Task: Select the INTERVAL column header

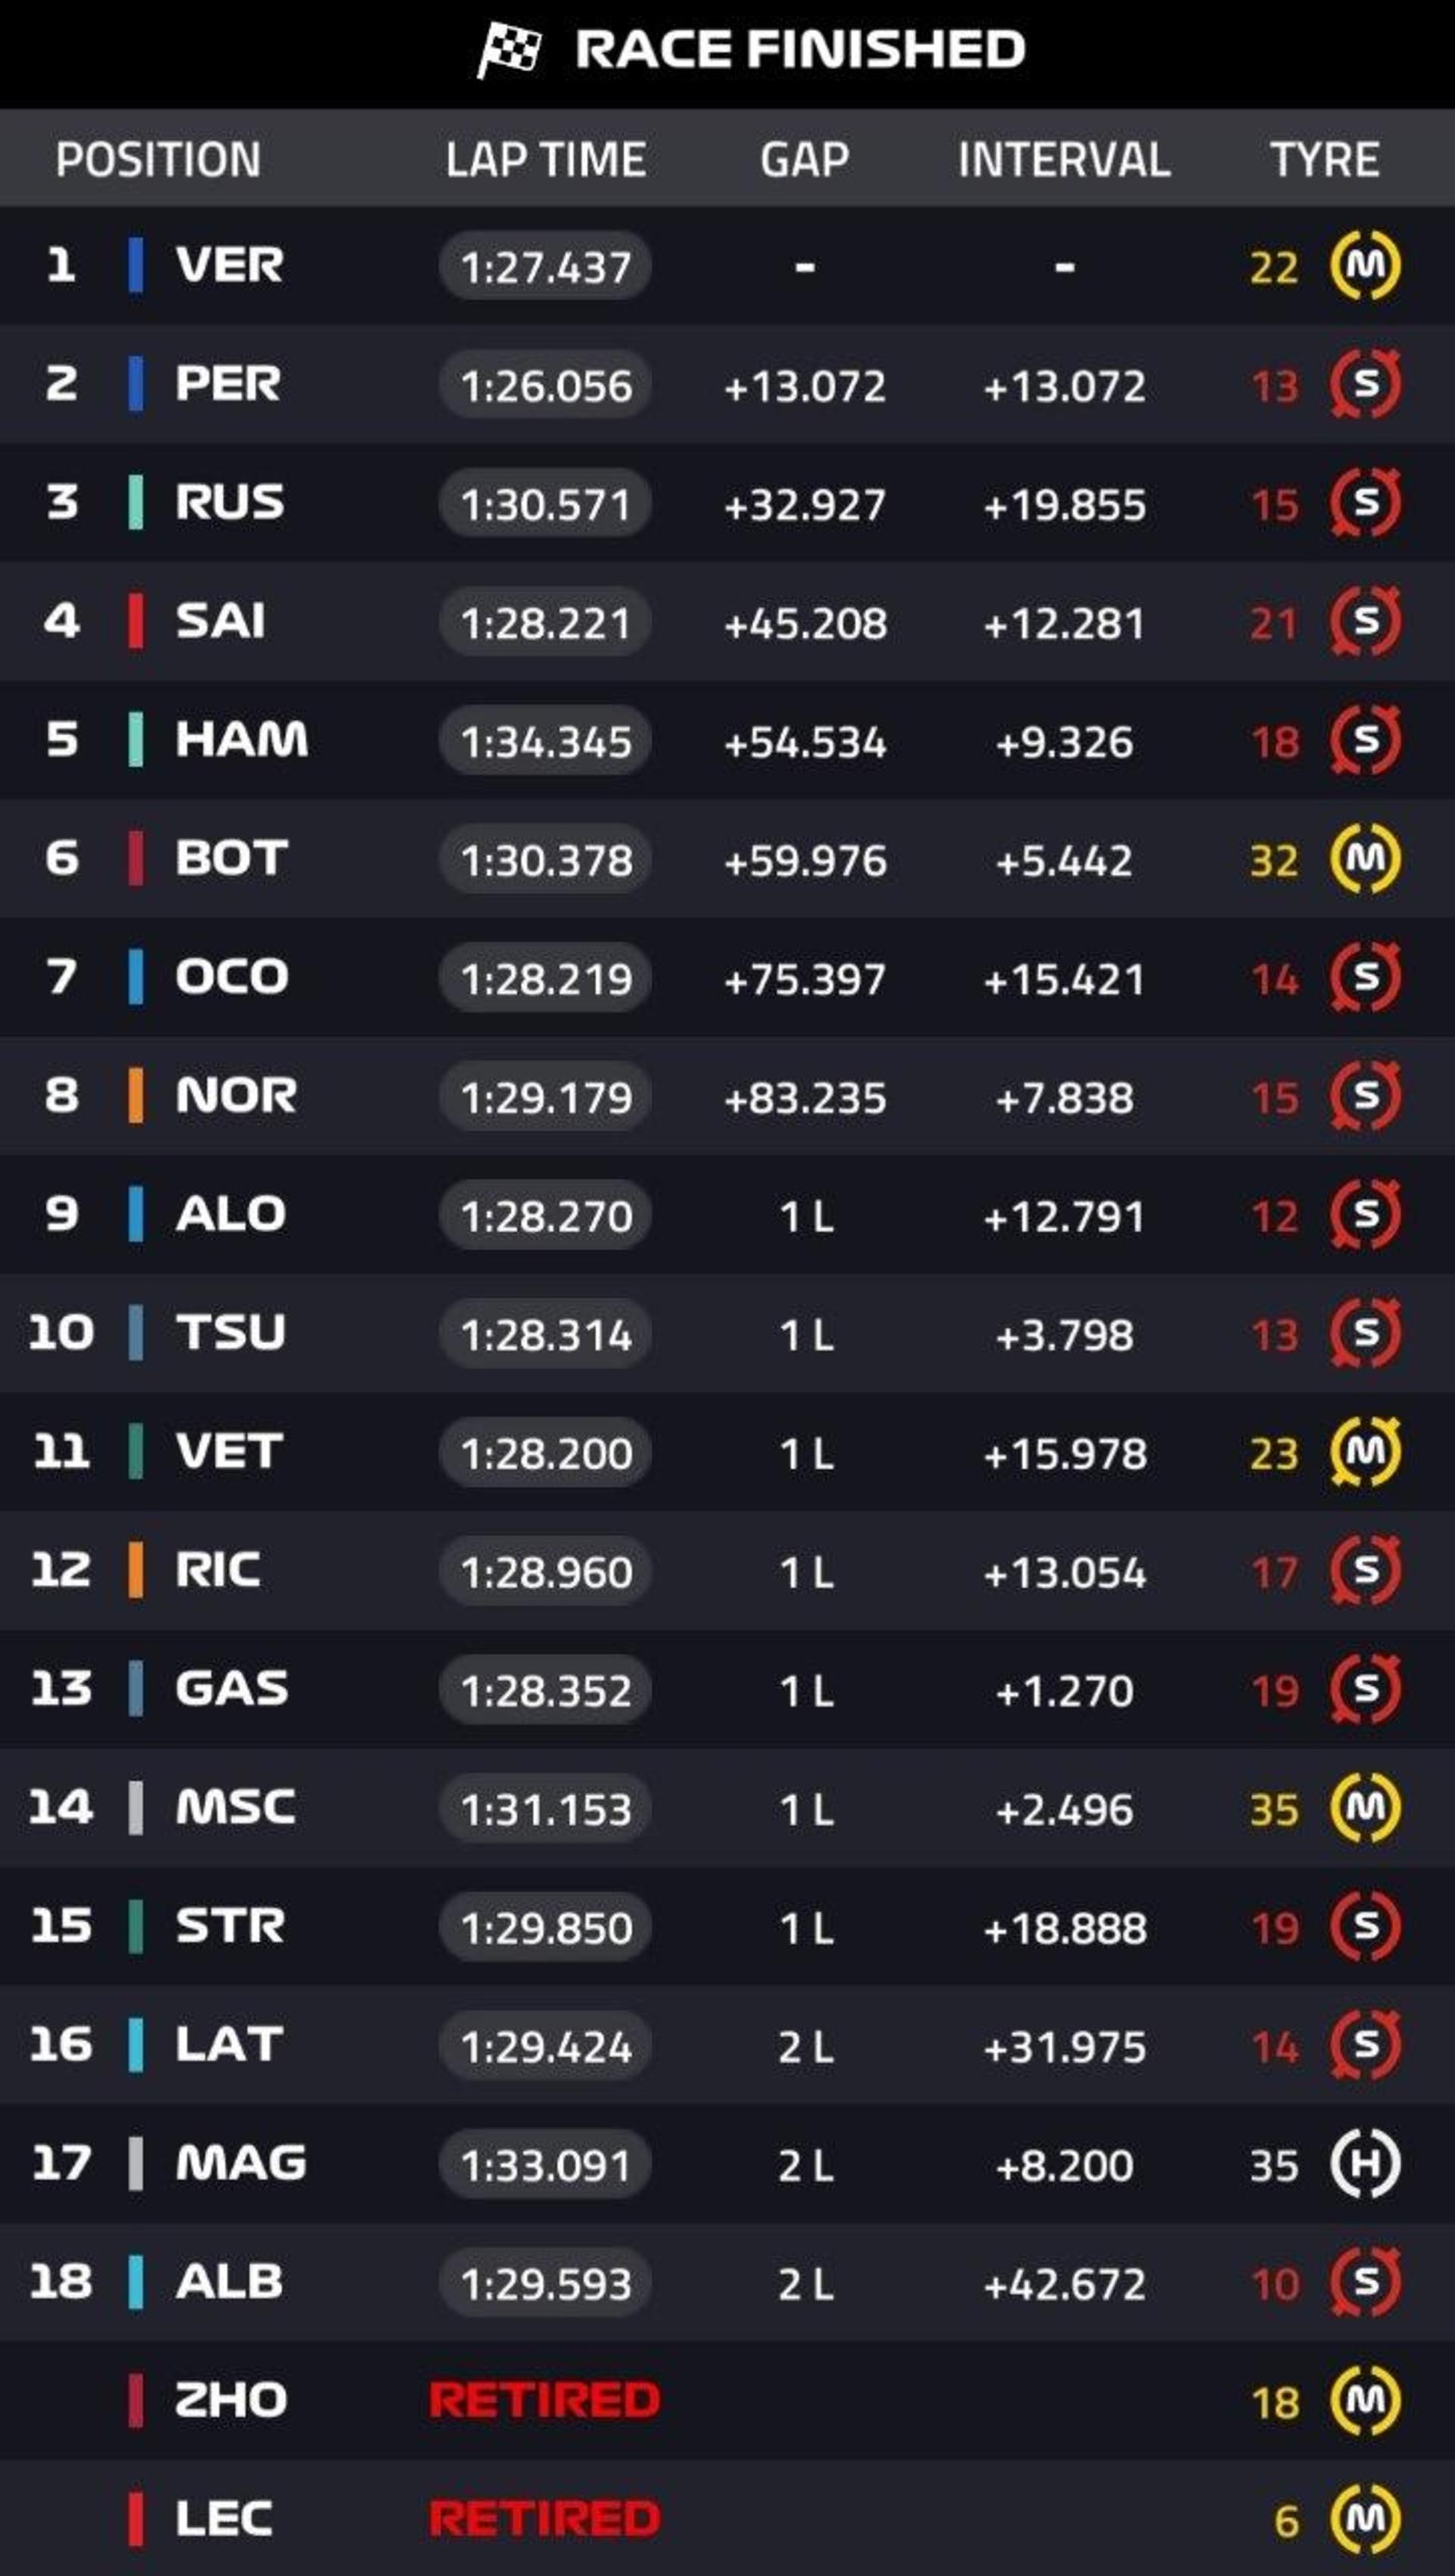Action: pyautogui.click(x=1064, y=160)
